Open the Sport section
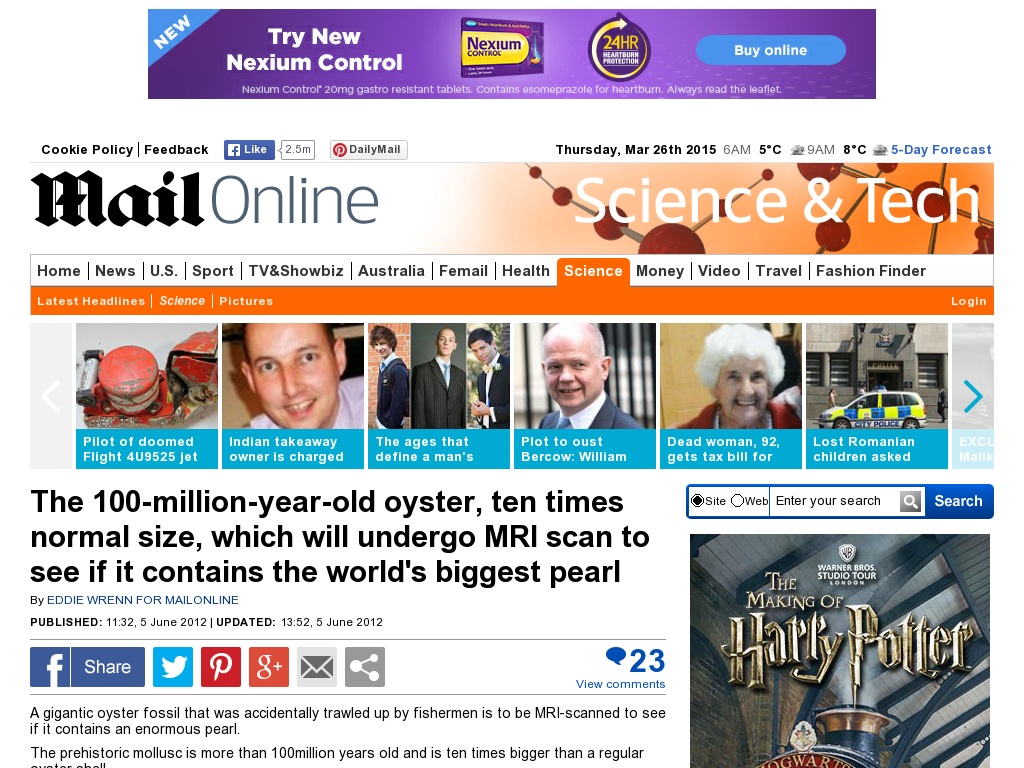The image size is (1024, 768). (x=212, y=271)
